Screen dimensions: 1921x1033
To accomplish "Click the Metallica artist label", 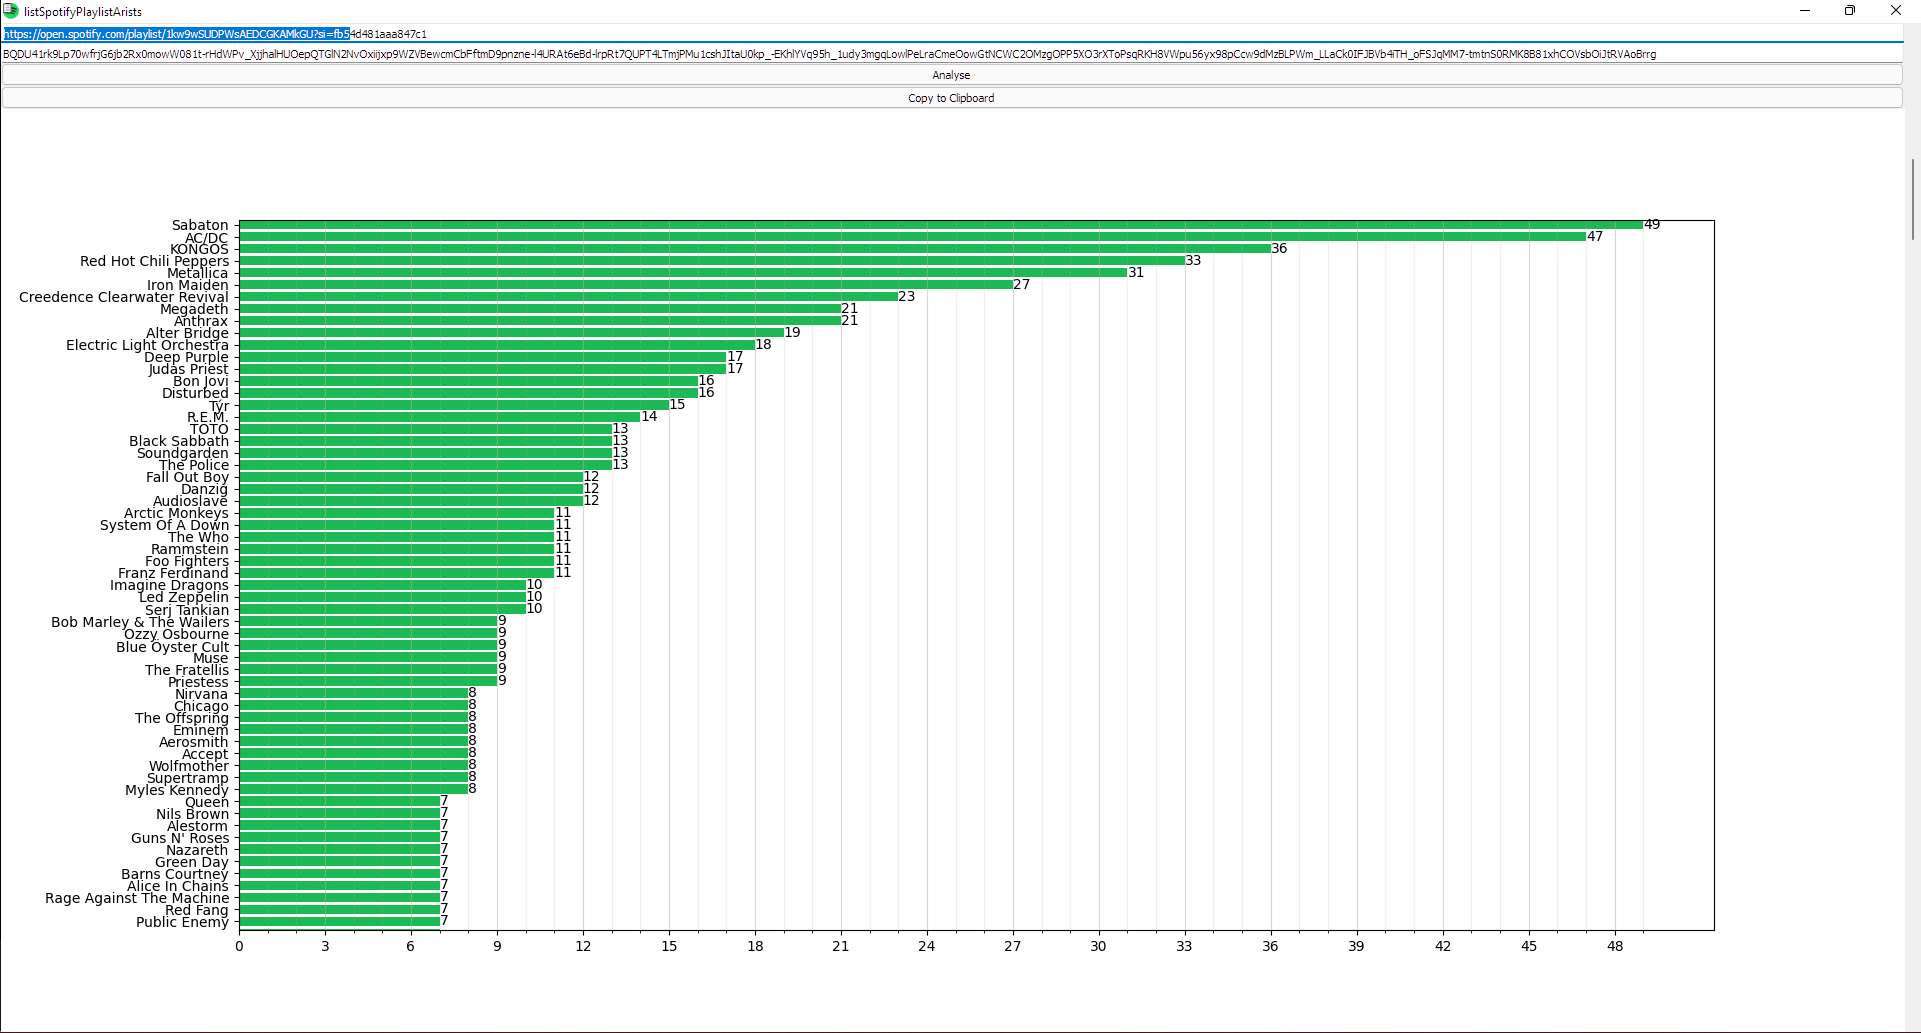I will [x=198, y=273].
